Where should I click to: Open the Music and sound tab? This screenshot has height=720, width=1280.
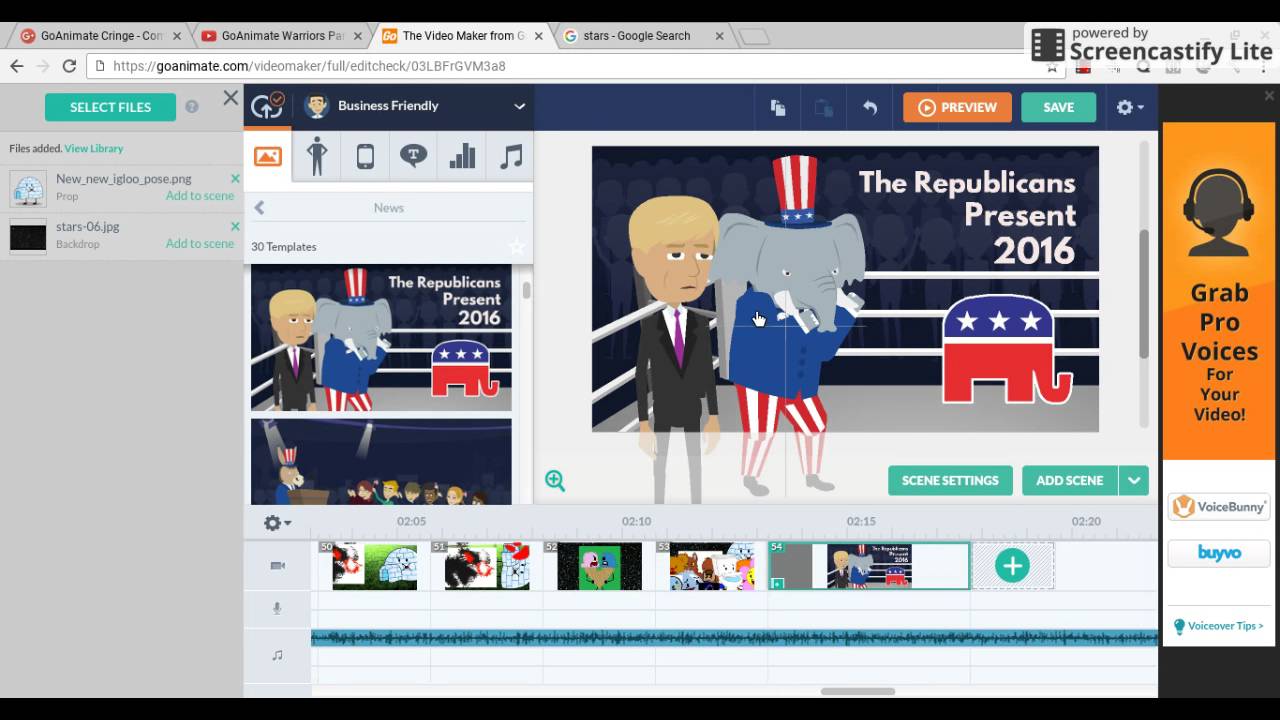pos(511,157)
